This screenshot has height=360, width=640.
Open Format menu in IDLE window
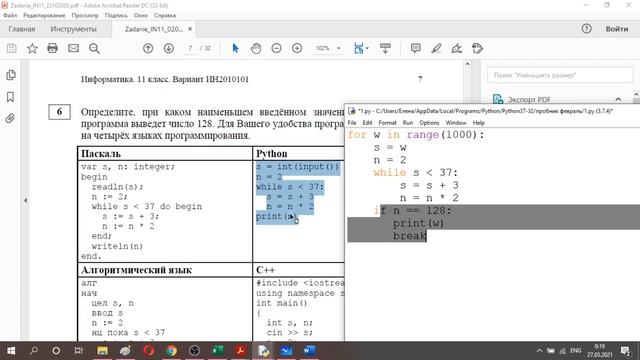387,123
